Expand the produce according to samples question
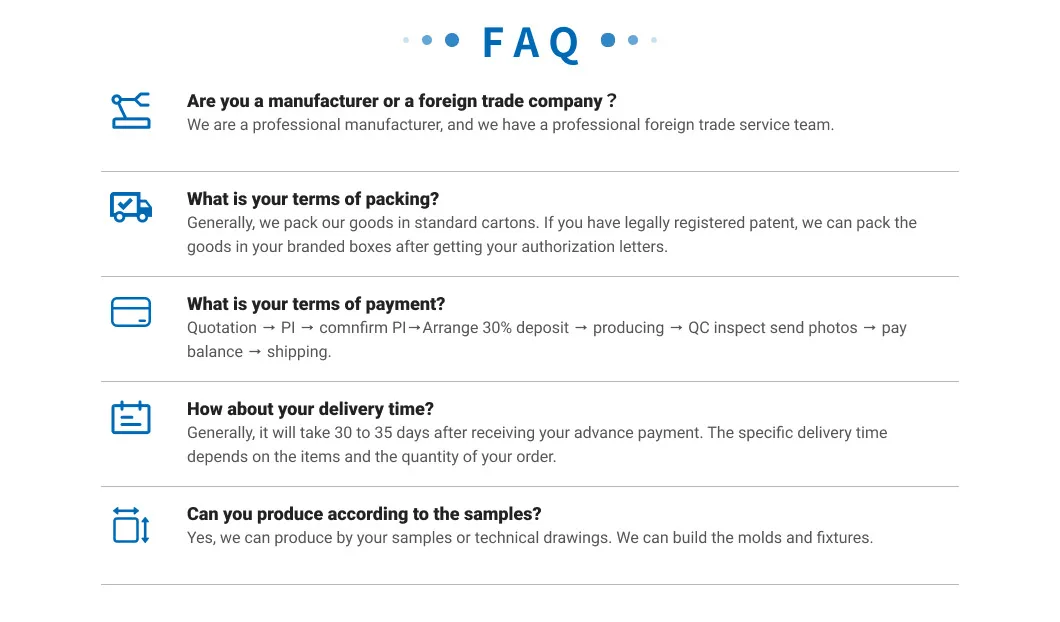Image resolution: width=1060 pixels, height=622 pixels. 364,514
